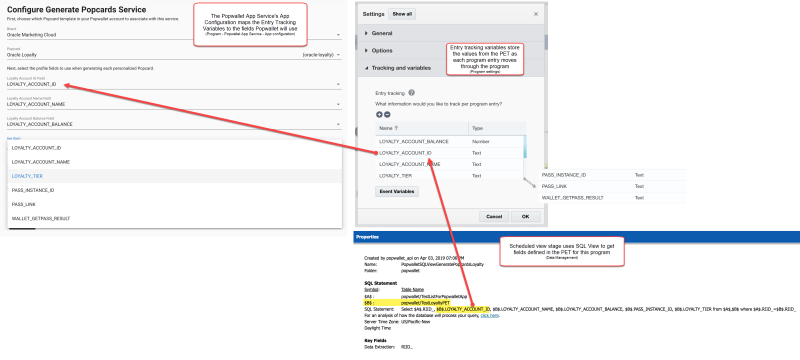This screenshot has height=360, width=800.
Task: Close the Settings dialog
Action: pos(536,14)
